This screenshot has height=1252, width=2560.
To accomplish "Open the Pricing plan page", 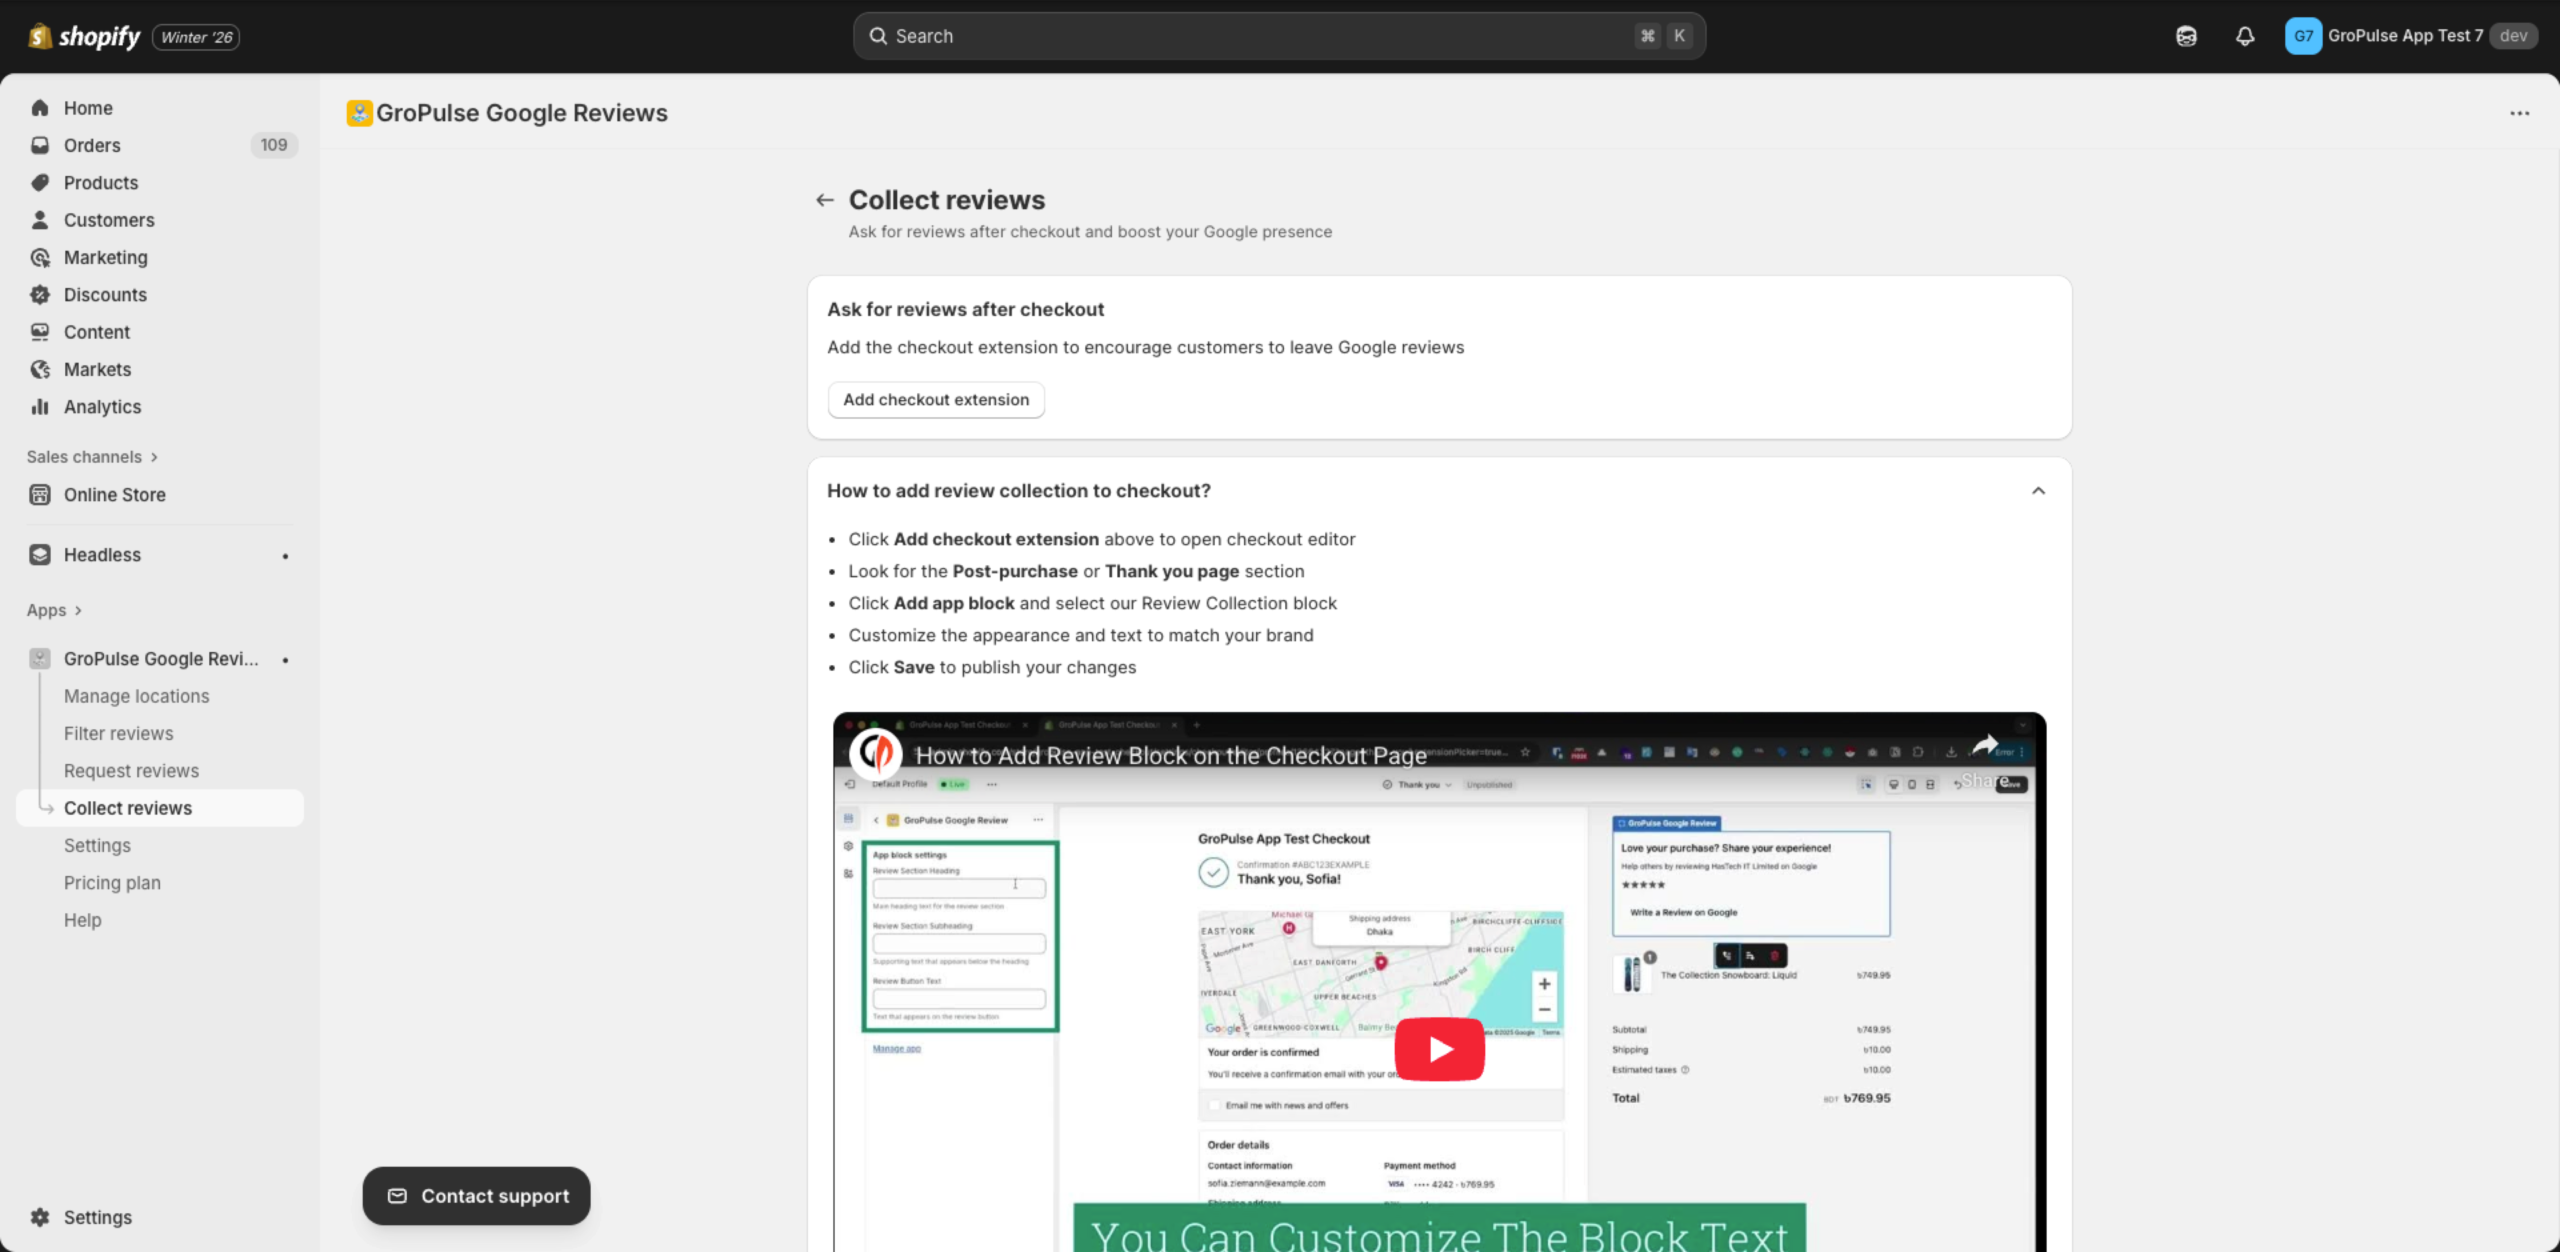I will coord(112,882).
